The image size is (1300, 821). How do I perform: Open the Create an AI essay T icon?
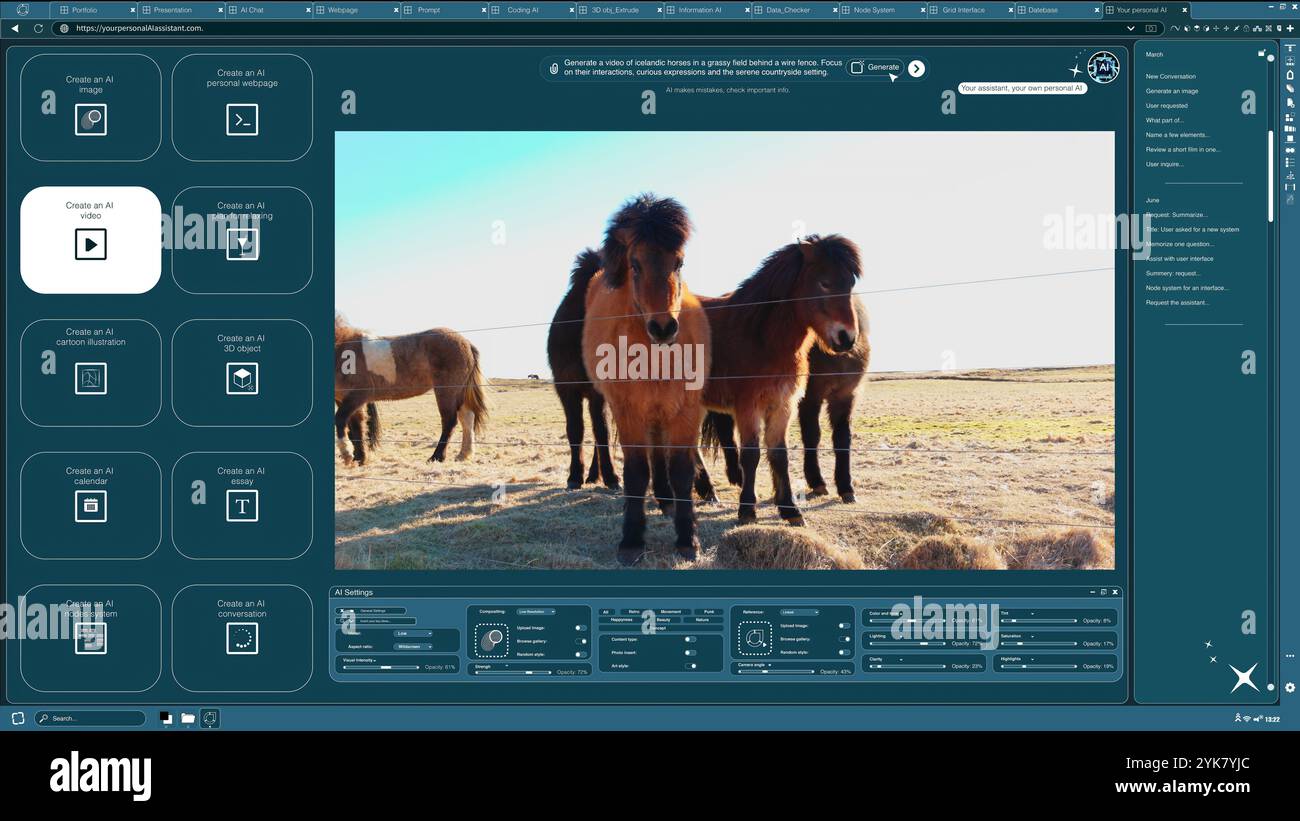pyautogui.click(x=242, y=506)
